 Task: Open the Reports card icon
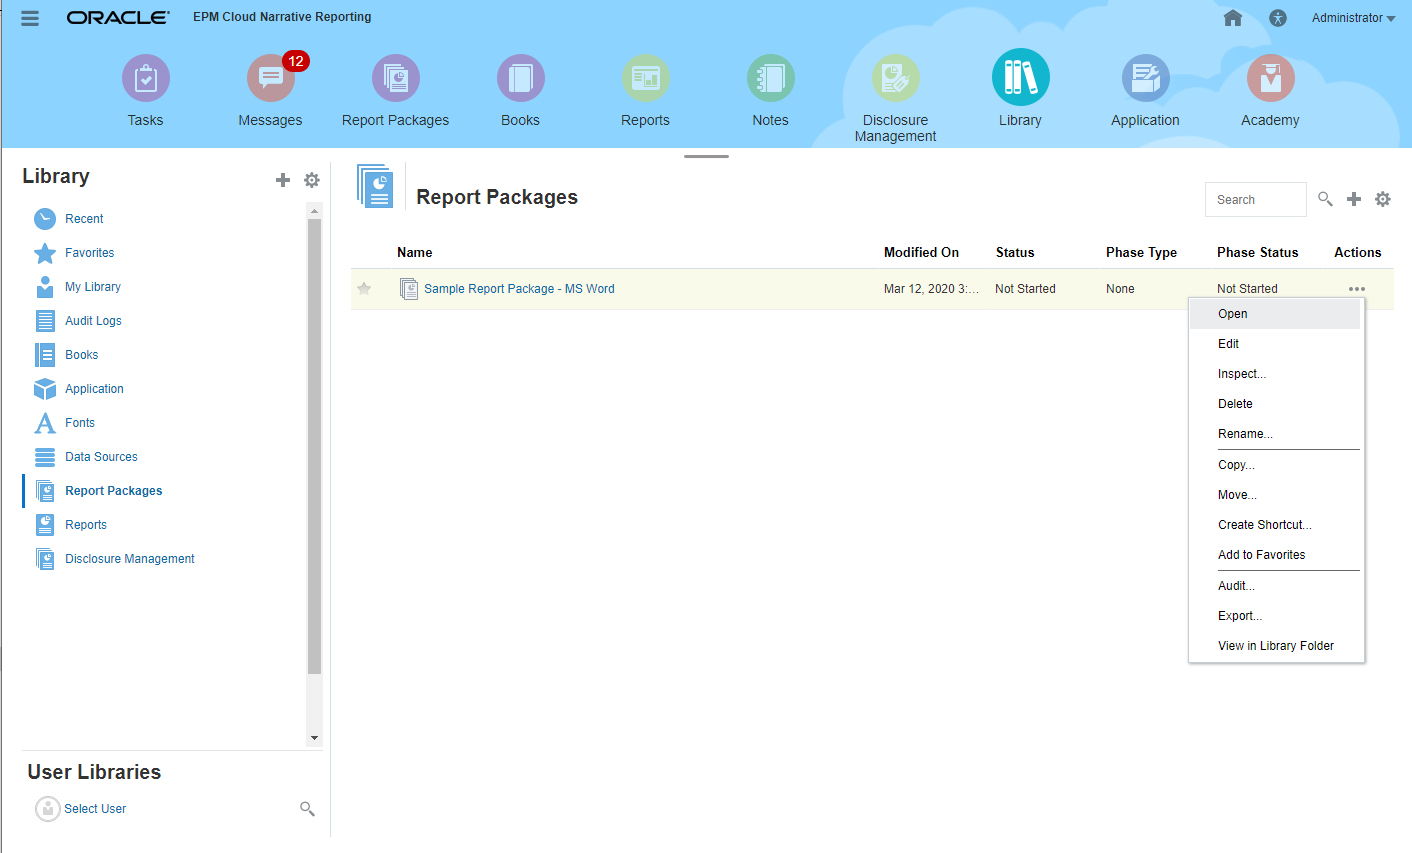[x=646, y=78]
